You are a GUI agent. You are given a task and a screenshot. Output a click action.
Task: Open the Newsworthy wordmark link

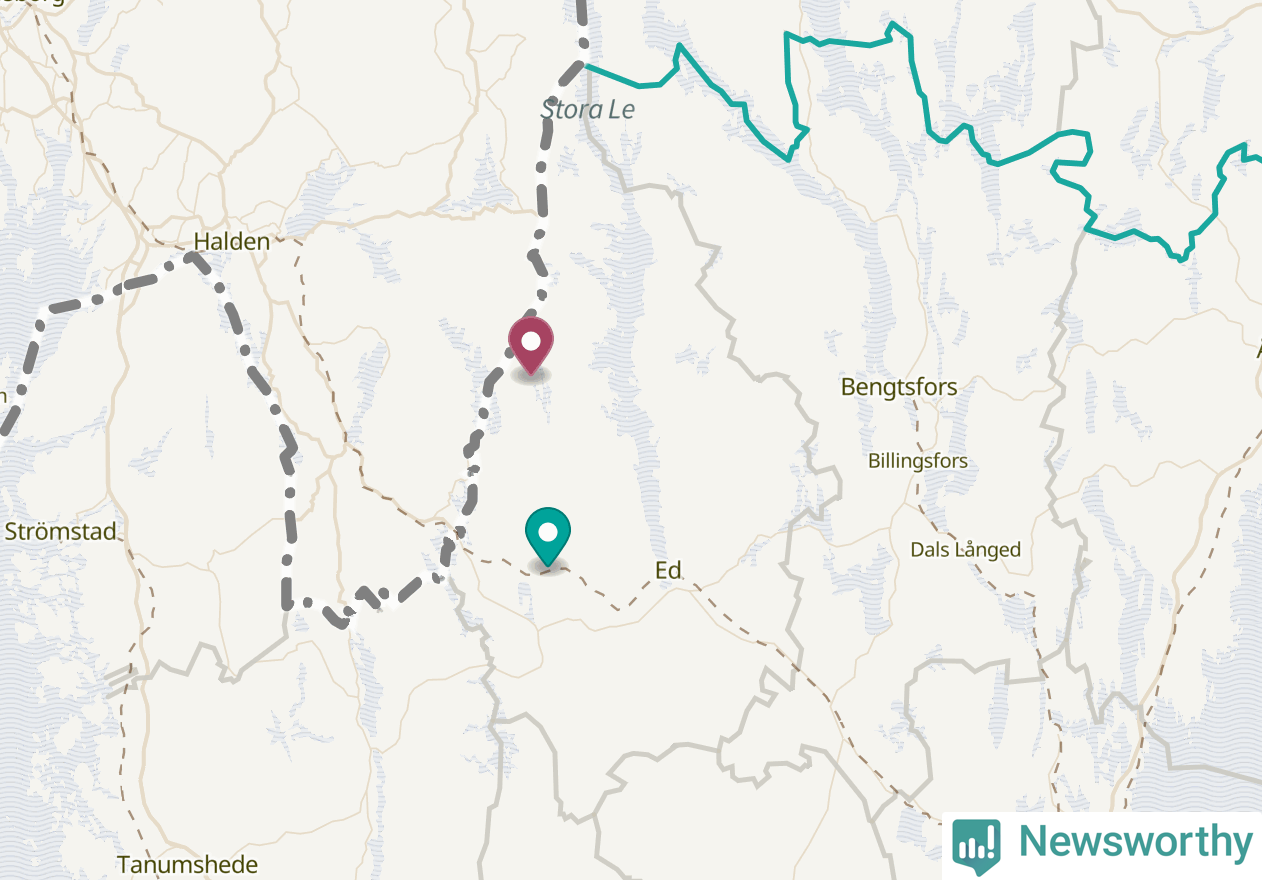(x=1135, y=842)
